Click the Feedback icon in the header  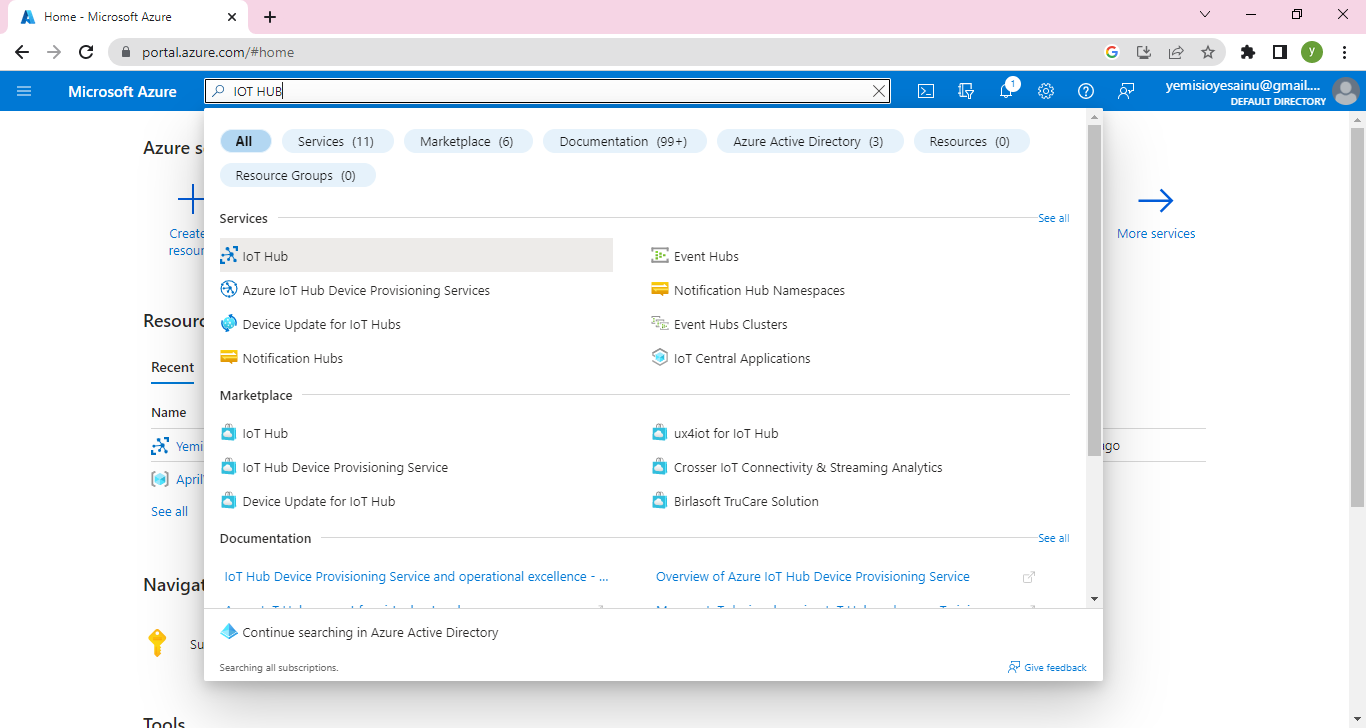tap(1126, 91)
